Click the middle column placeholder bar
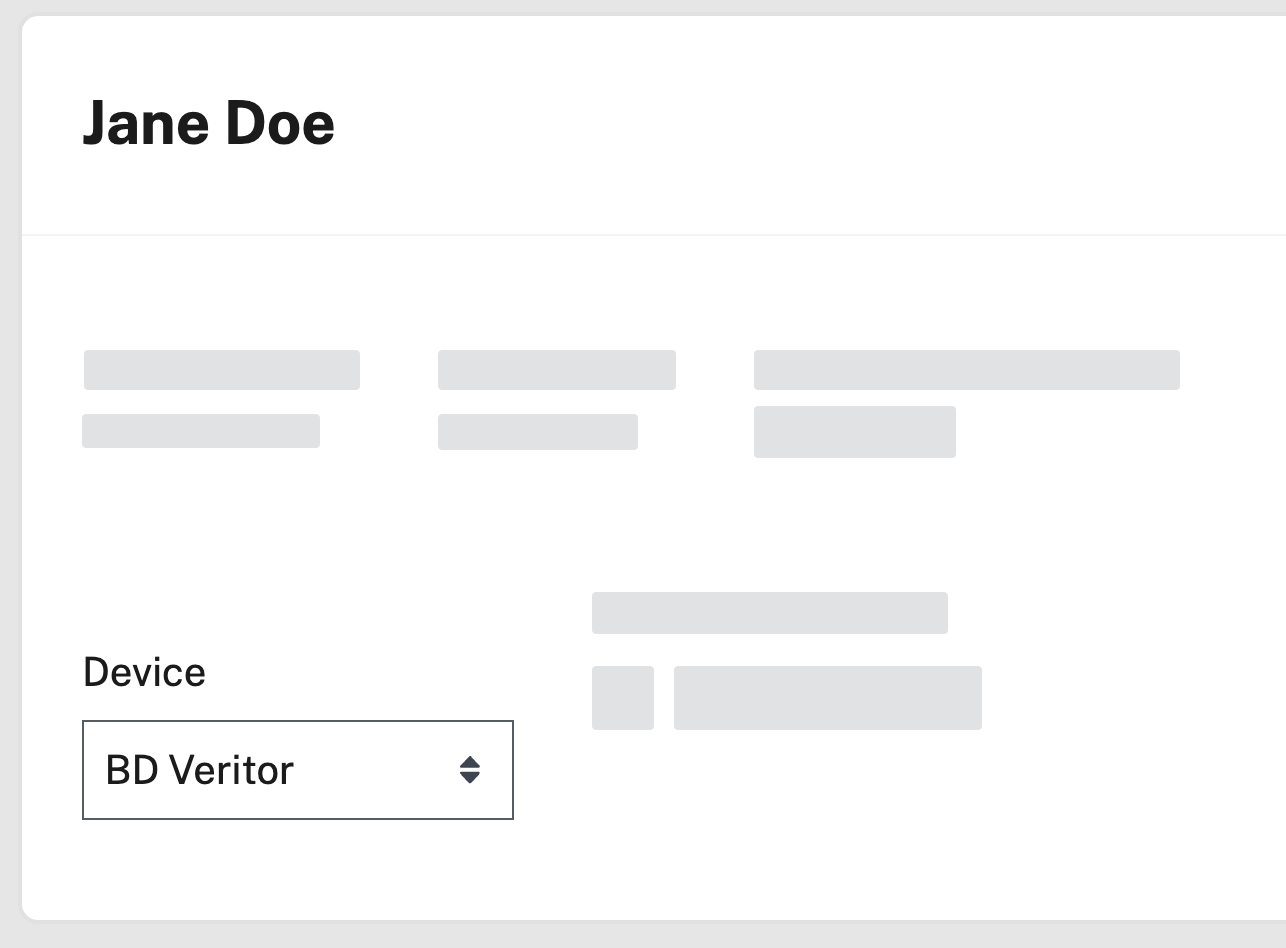The image size is (1286, 948). coord(556,369)
